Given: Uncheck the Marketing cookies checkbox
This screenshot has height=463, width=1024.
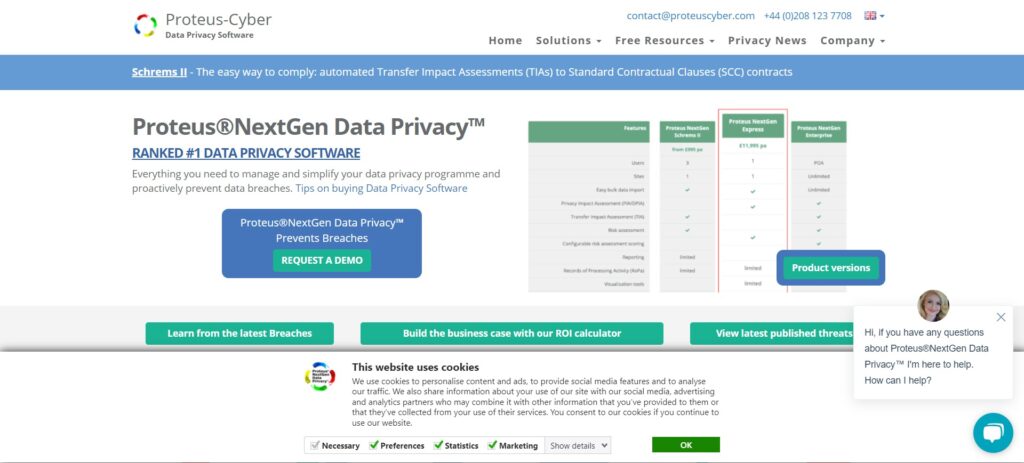Looking at the screenshot, I should [x=492, y=445].
